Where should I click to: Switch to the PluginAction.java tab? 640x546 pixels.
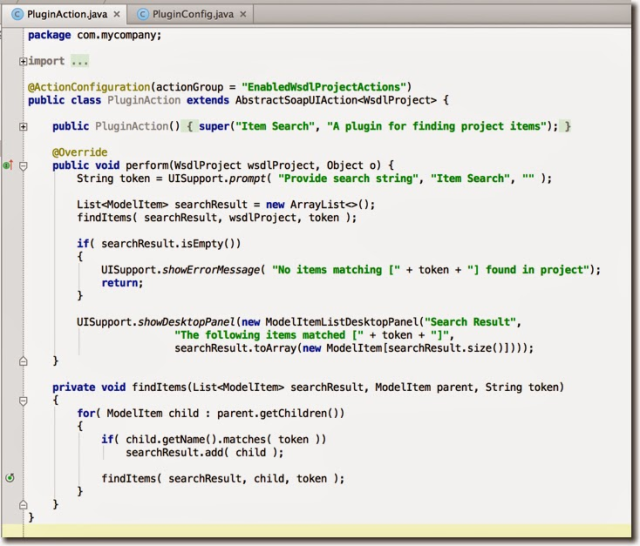64,14
